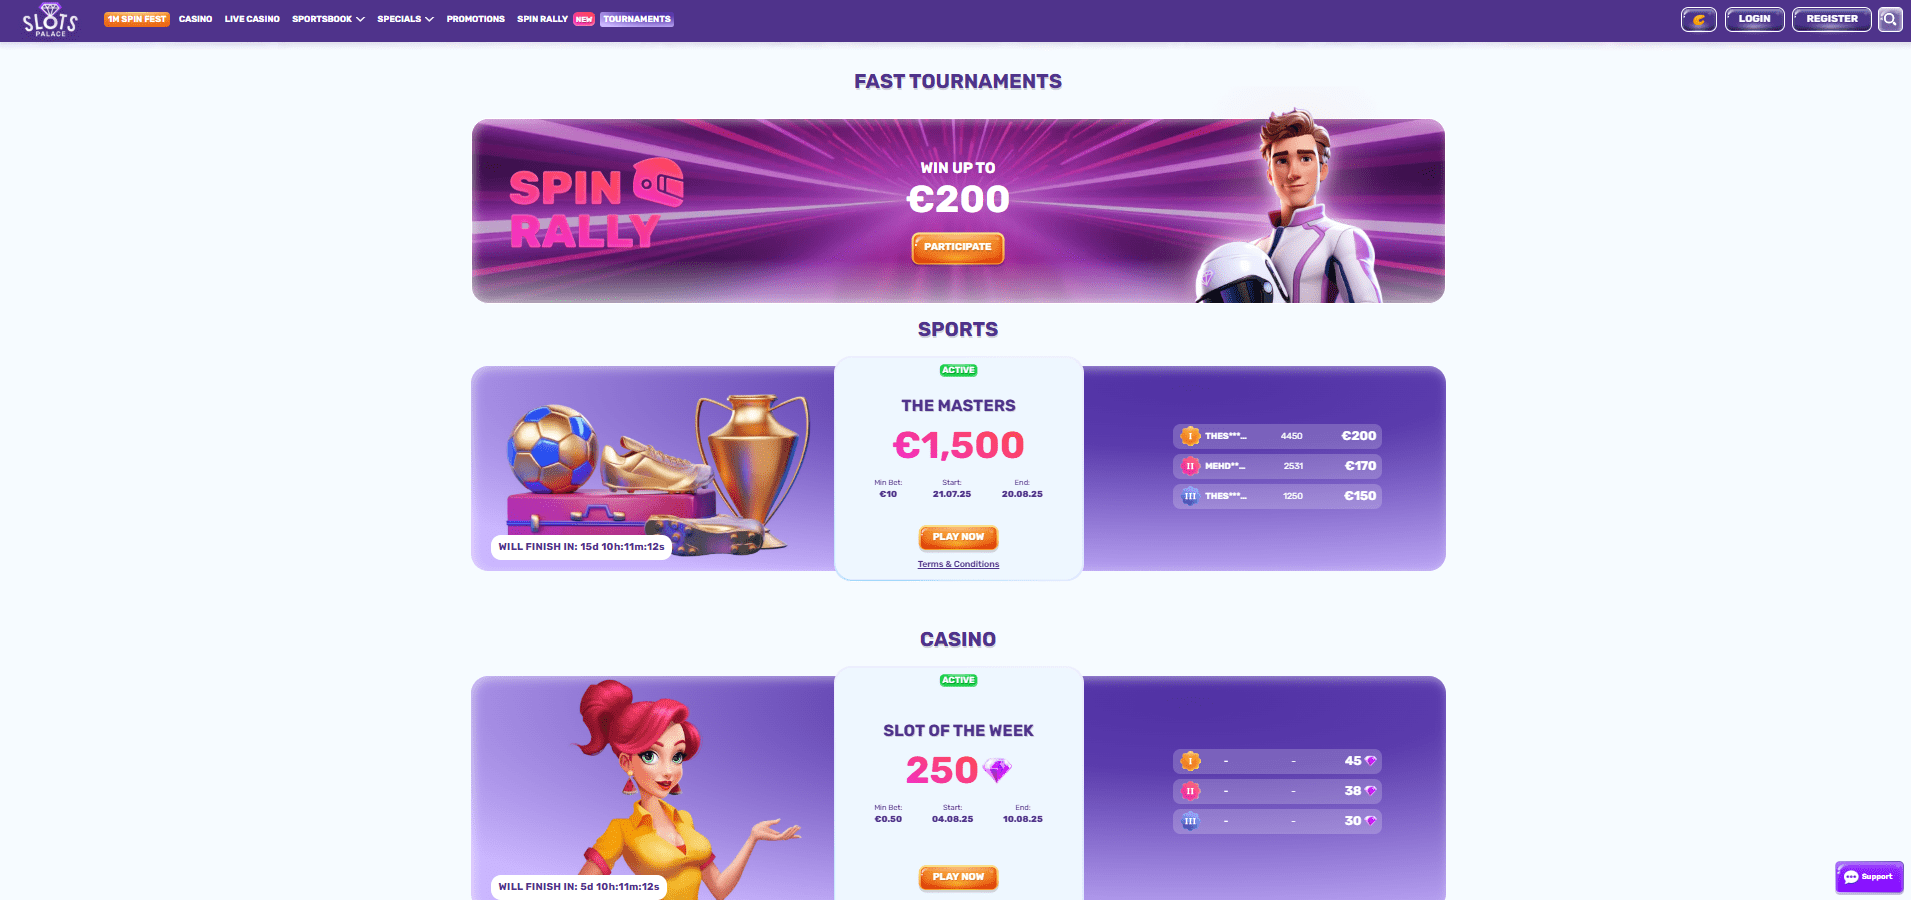Open the search magnifier icon

click(1889, 19)
